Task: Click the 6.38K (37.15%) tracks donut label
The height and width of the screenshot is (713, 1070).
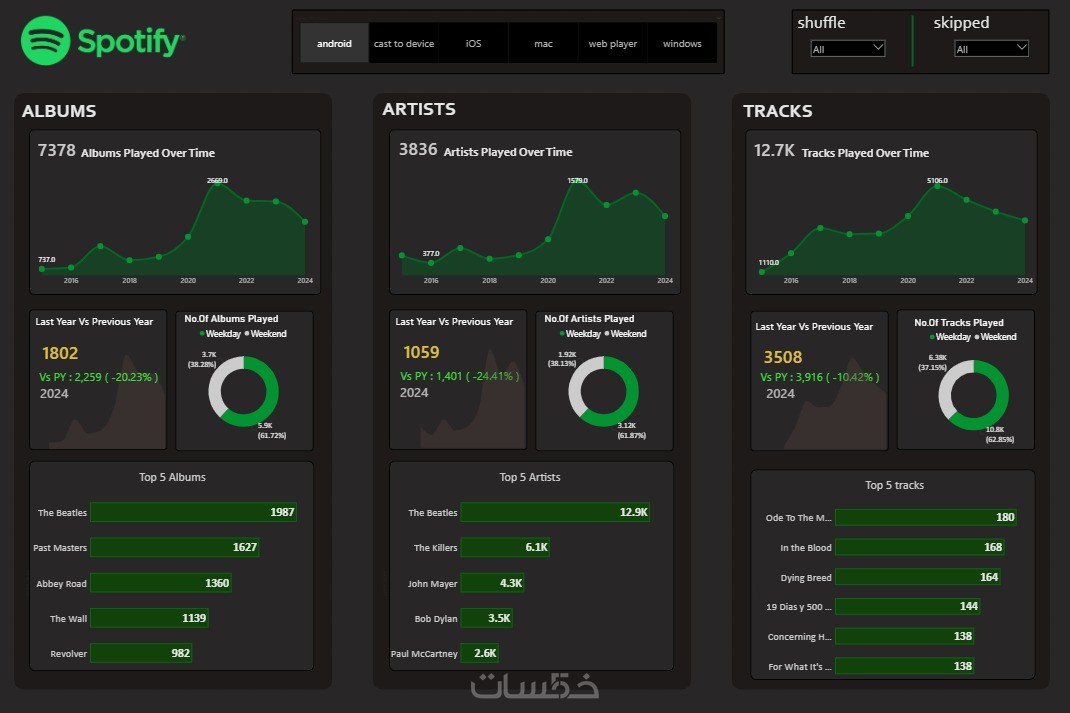Action: (x=933, y=362)
